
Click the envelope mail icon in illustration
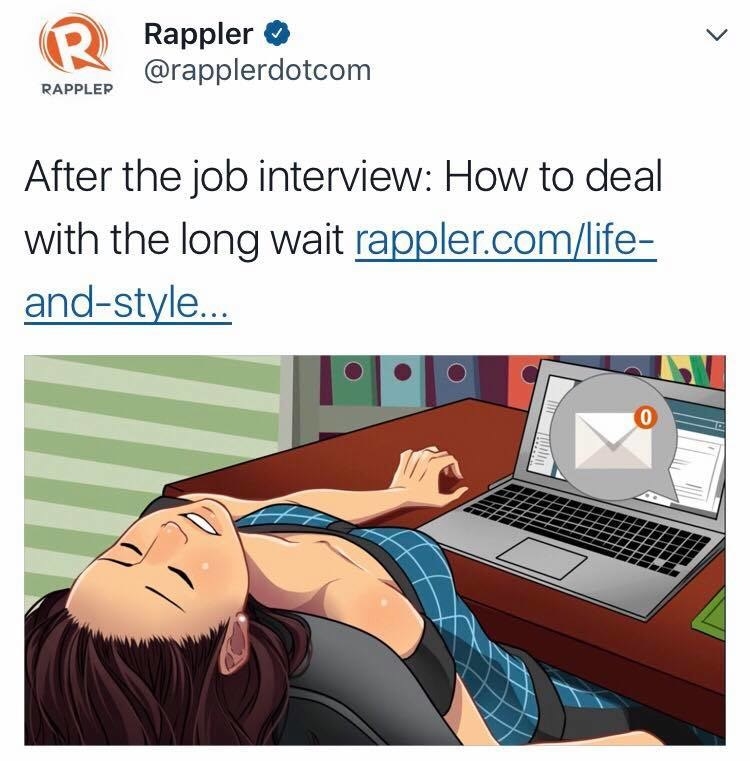[x=613, y=440]
